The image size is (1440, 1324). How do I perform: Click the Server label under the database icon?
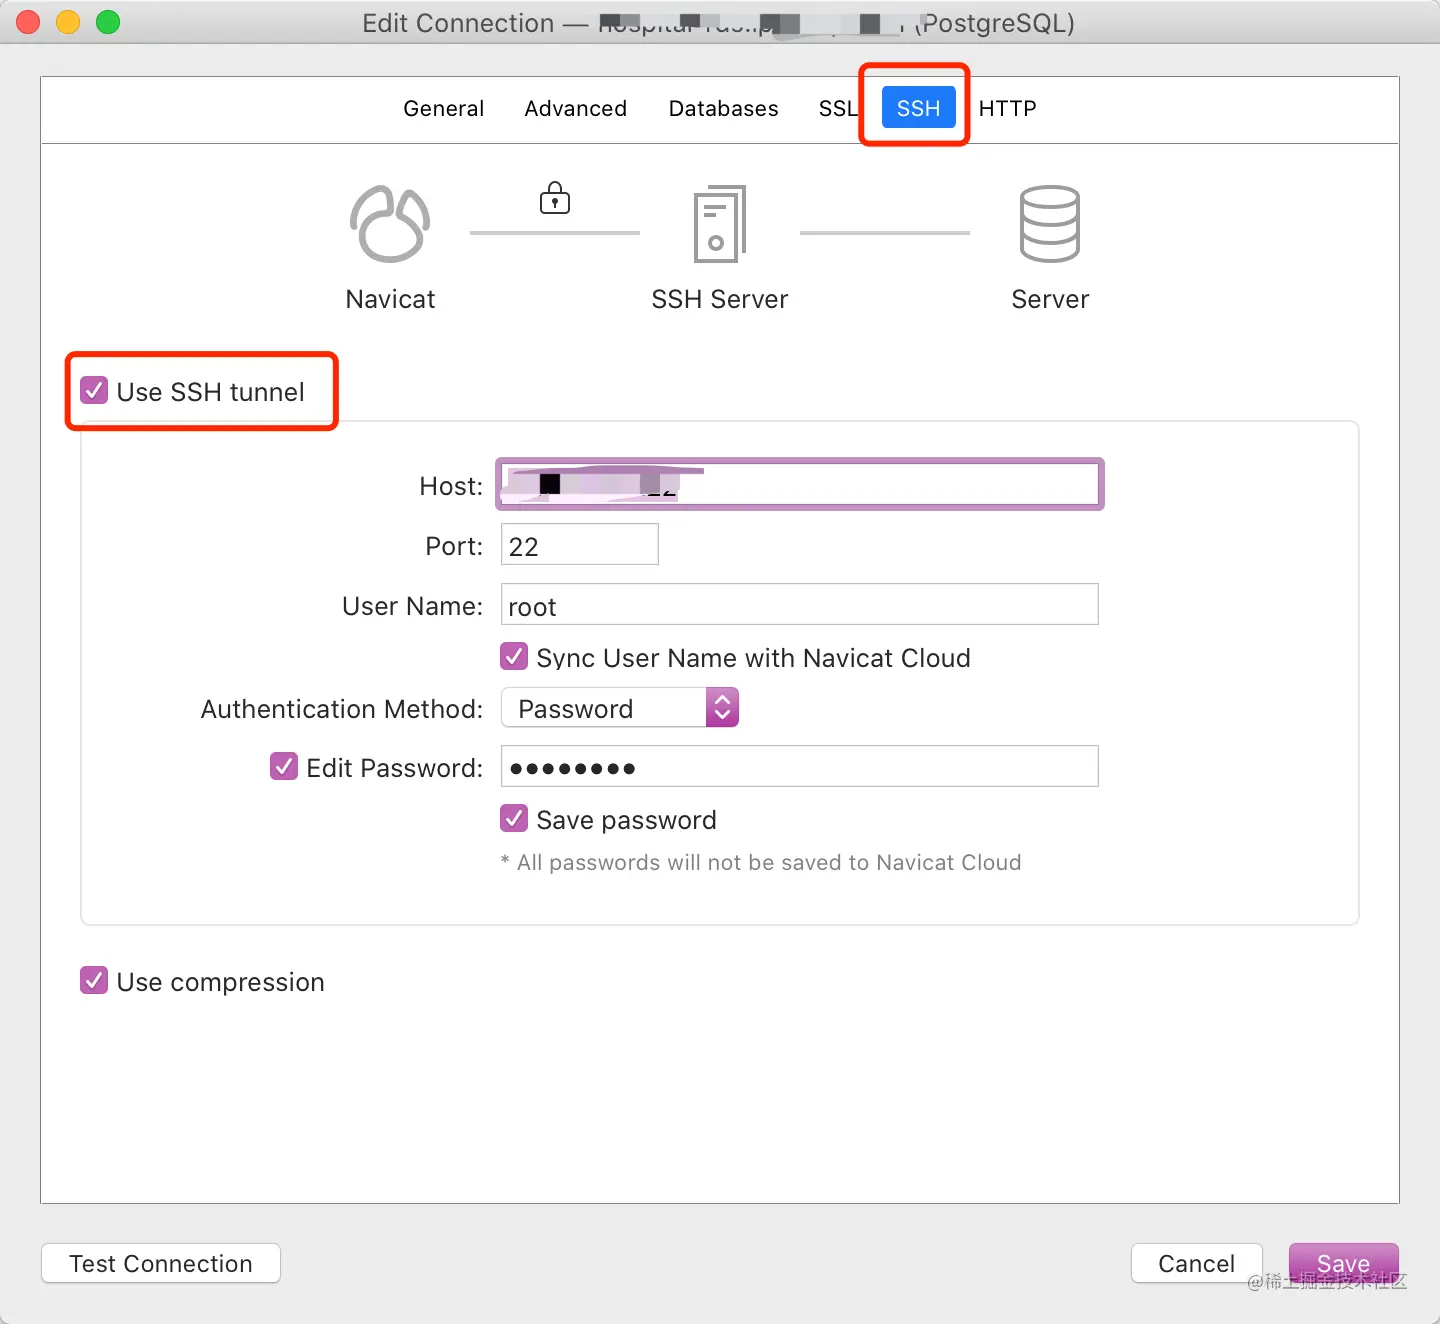[1050, 299]
